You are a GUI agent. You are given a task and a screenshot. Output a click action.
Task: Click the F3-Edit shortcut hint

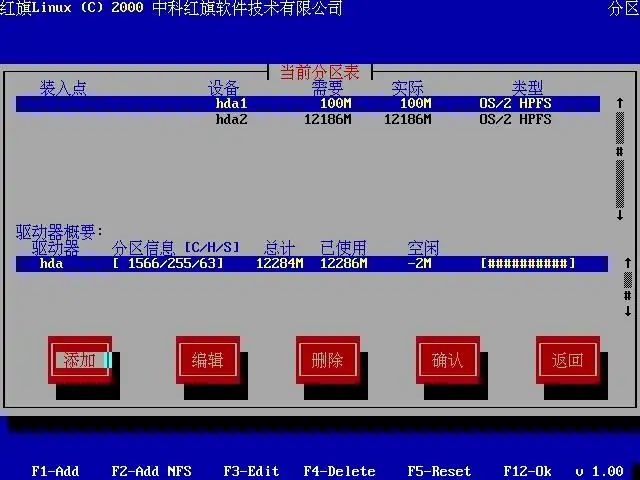pyautogui.click(x=251, y=471)
